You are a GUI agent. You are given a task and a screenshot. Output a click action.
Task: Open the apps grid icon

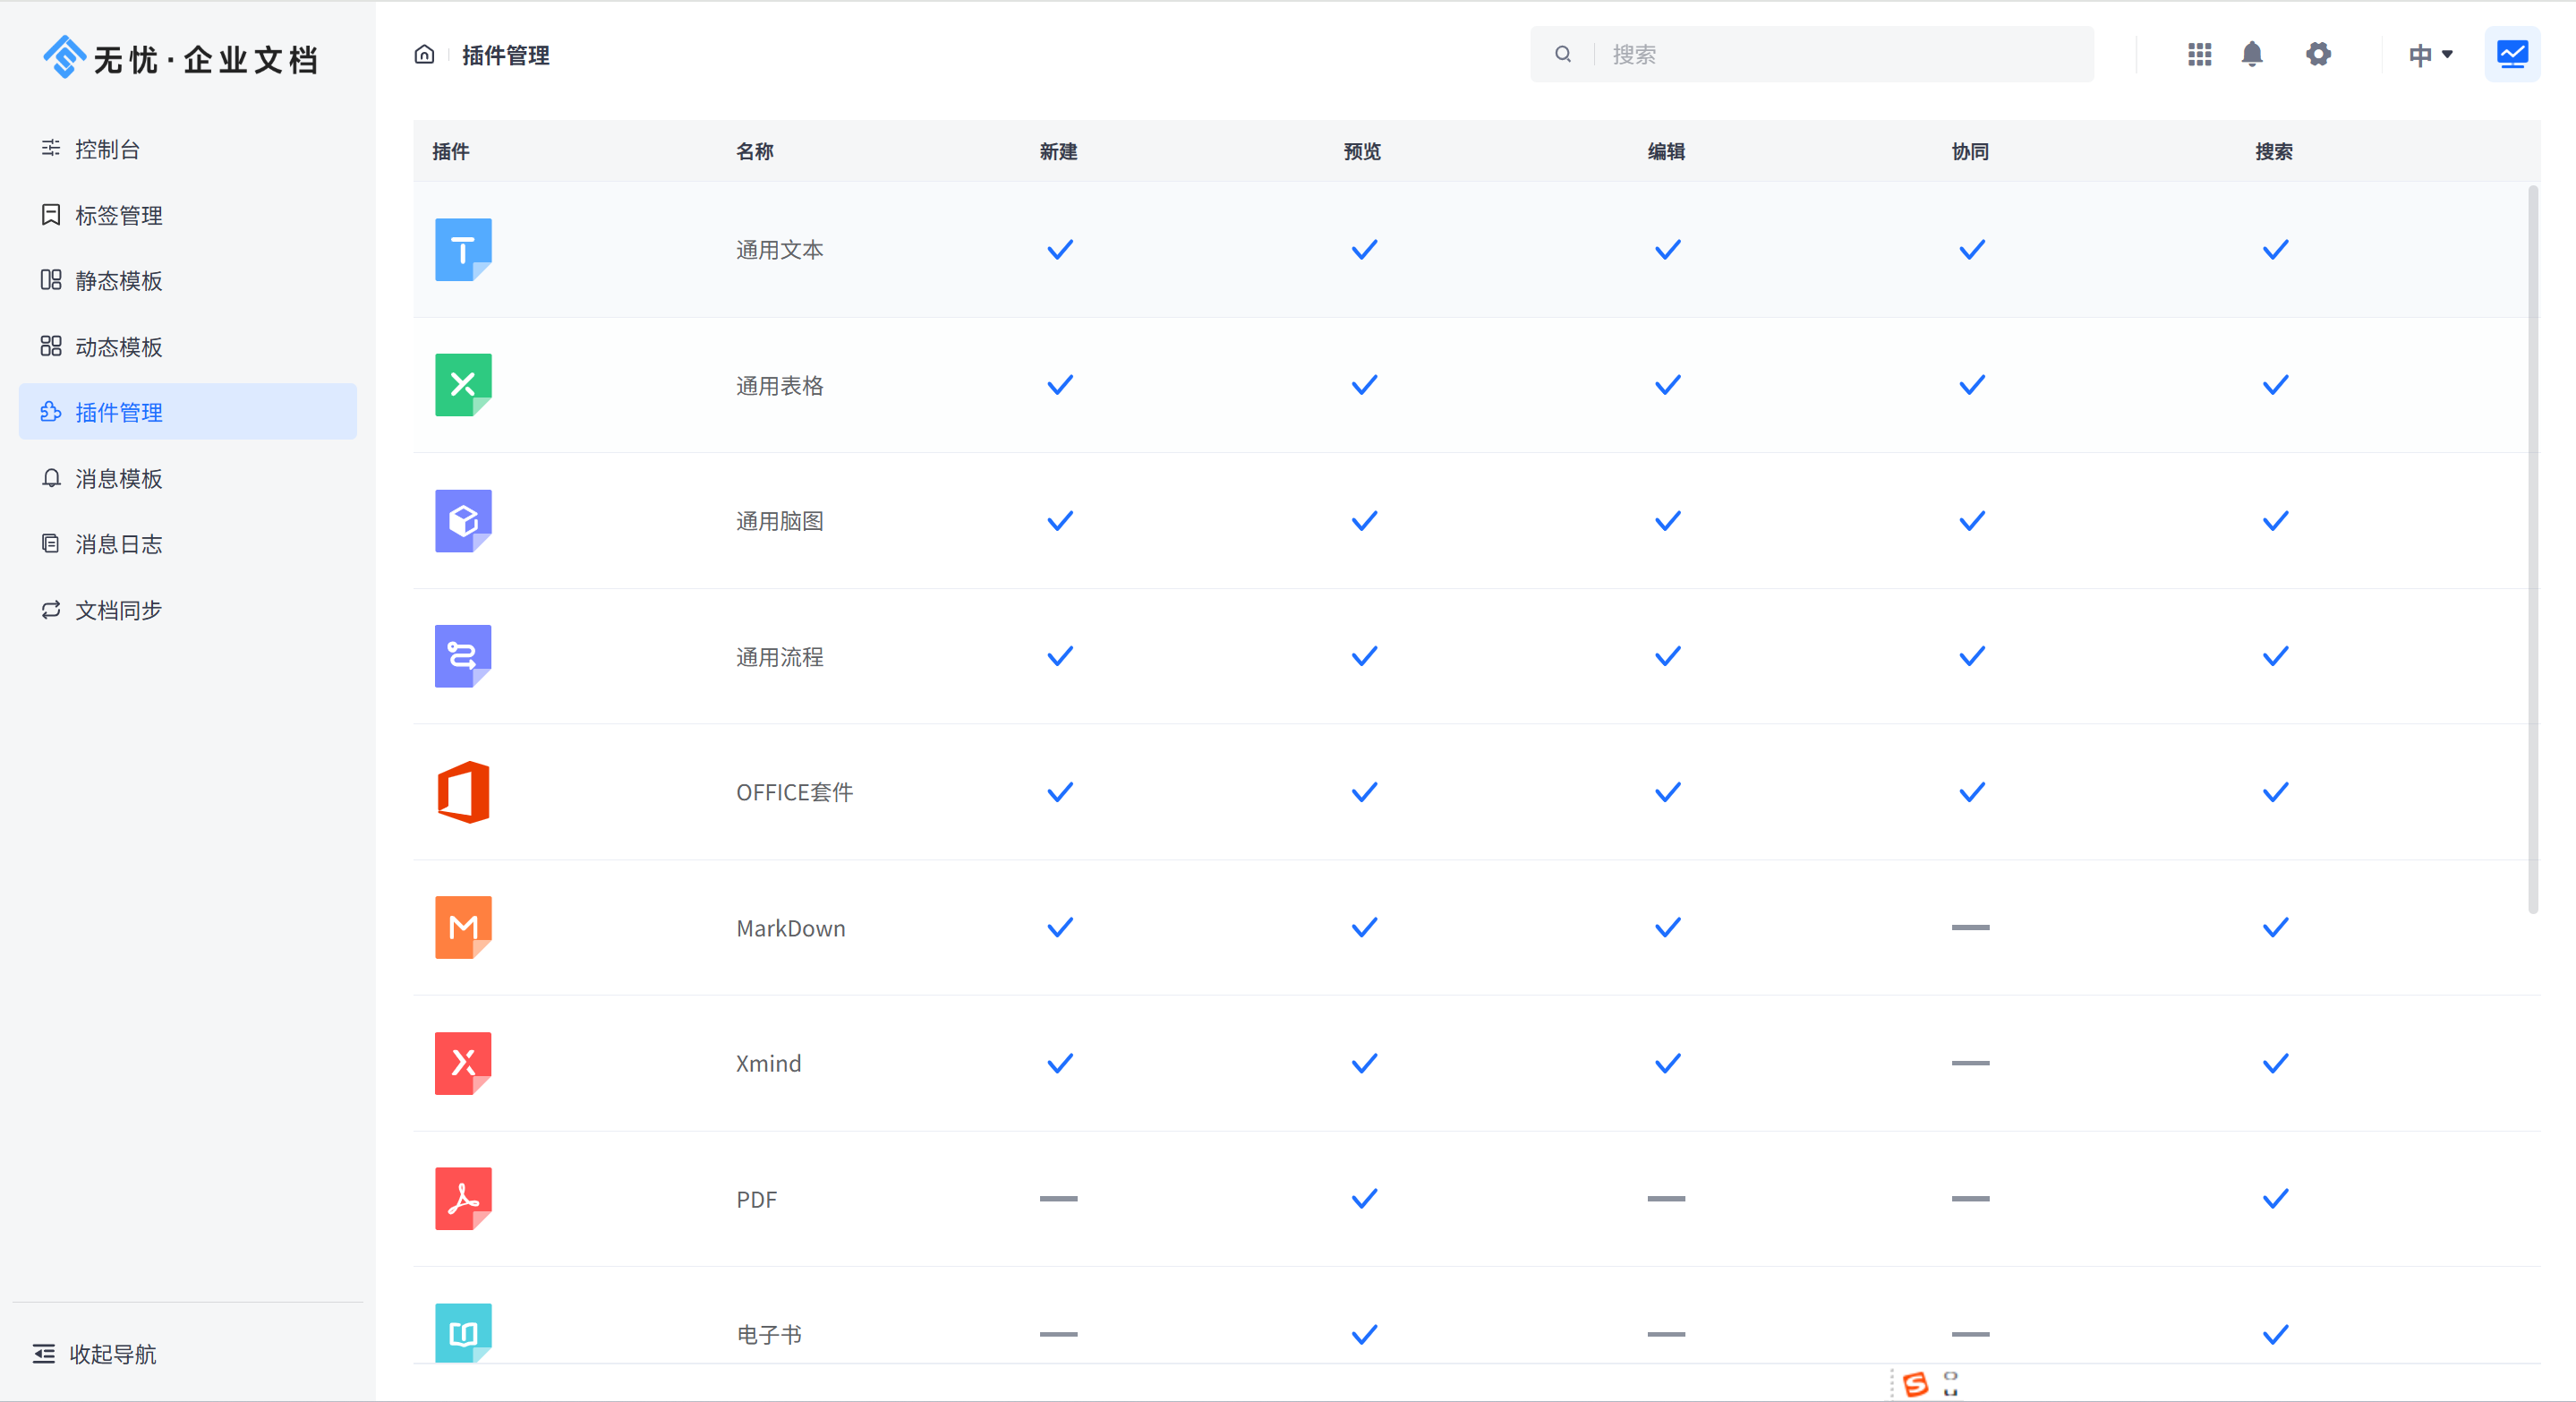tap(2199, 54)
